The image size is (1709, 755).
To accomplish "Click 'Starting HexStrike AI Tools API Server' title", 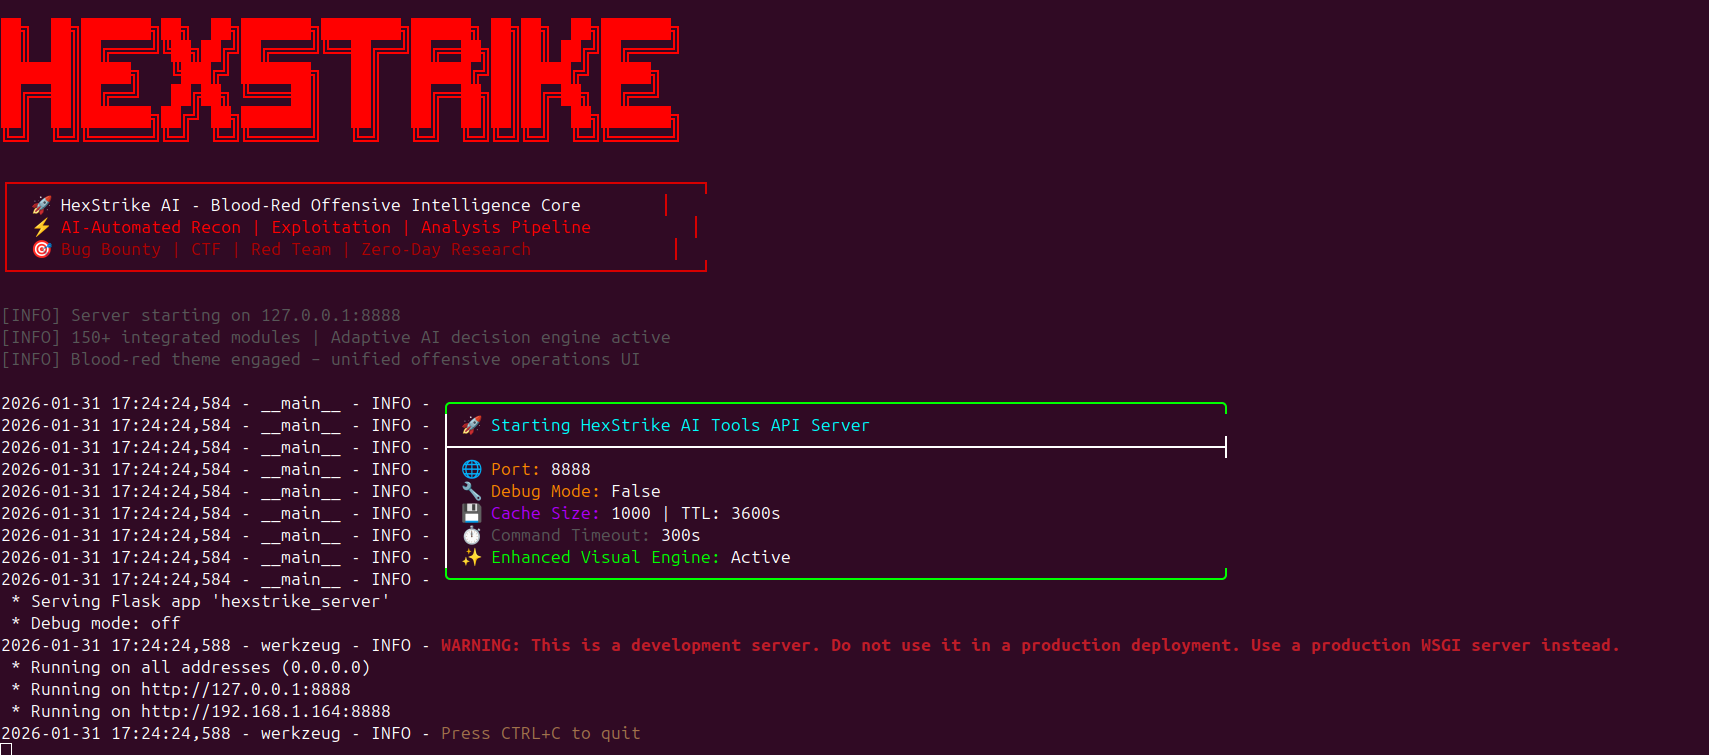I will point(680,425).
